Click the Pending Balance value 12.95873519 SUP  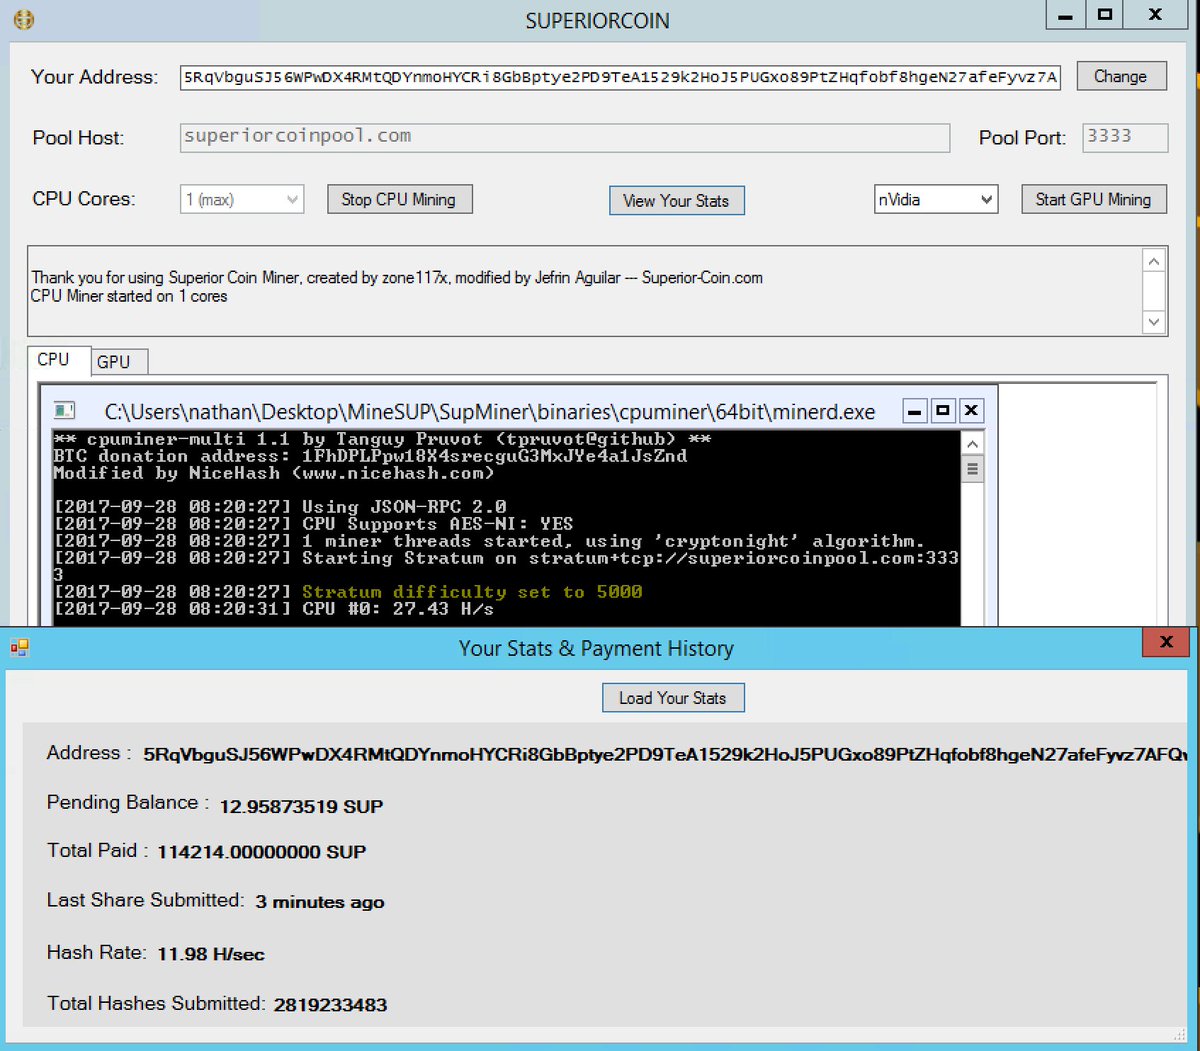301,806
